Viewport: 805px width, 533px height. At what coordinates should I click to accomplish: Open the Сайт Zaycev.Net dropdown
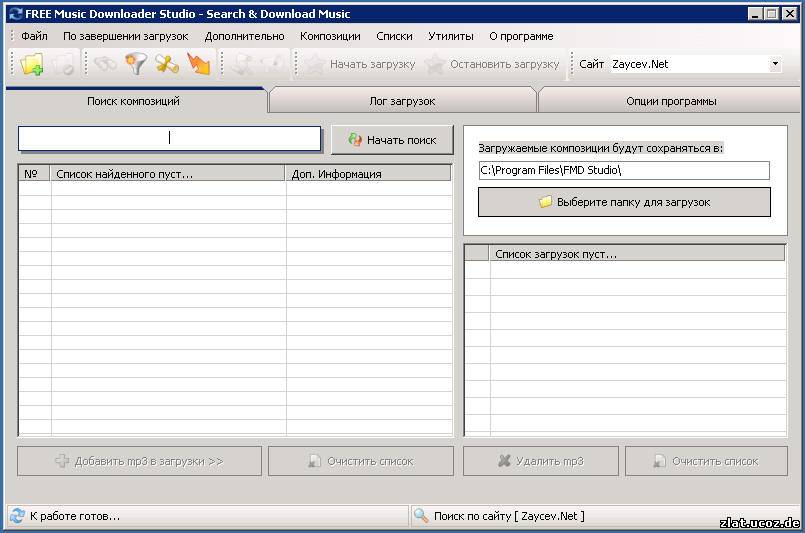[775, 64]
